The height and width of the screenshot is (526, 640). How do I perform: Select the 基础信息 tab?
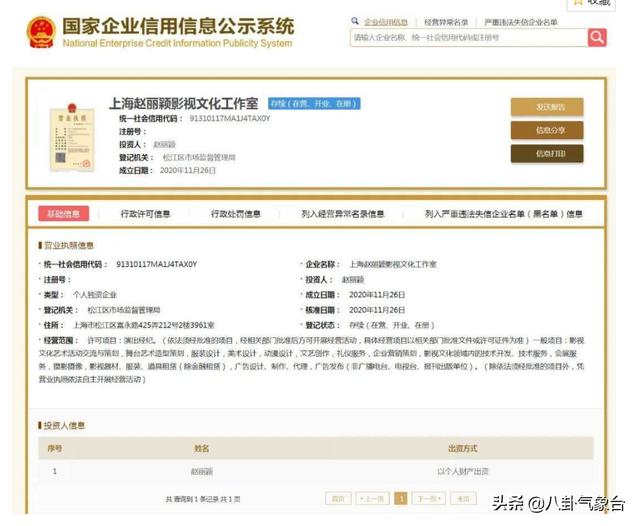[64, 213]
